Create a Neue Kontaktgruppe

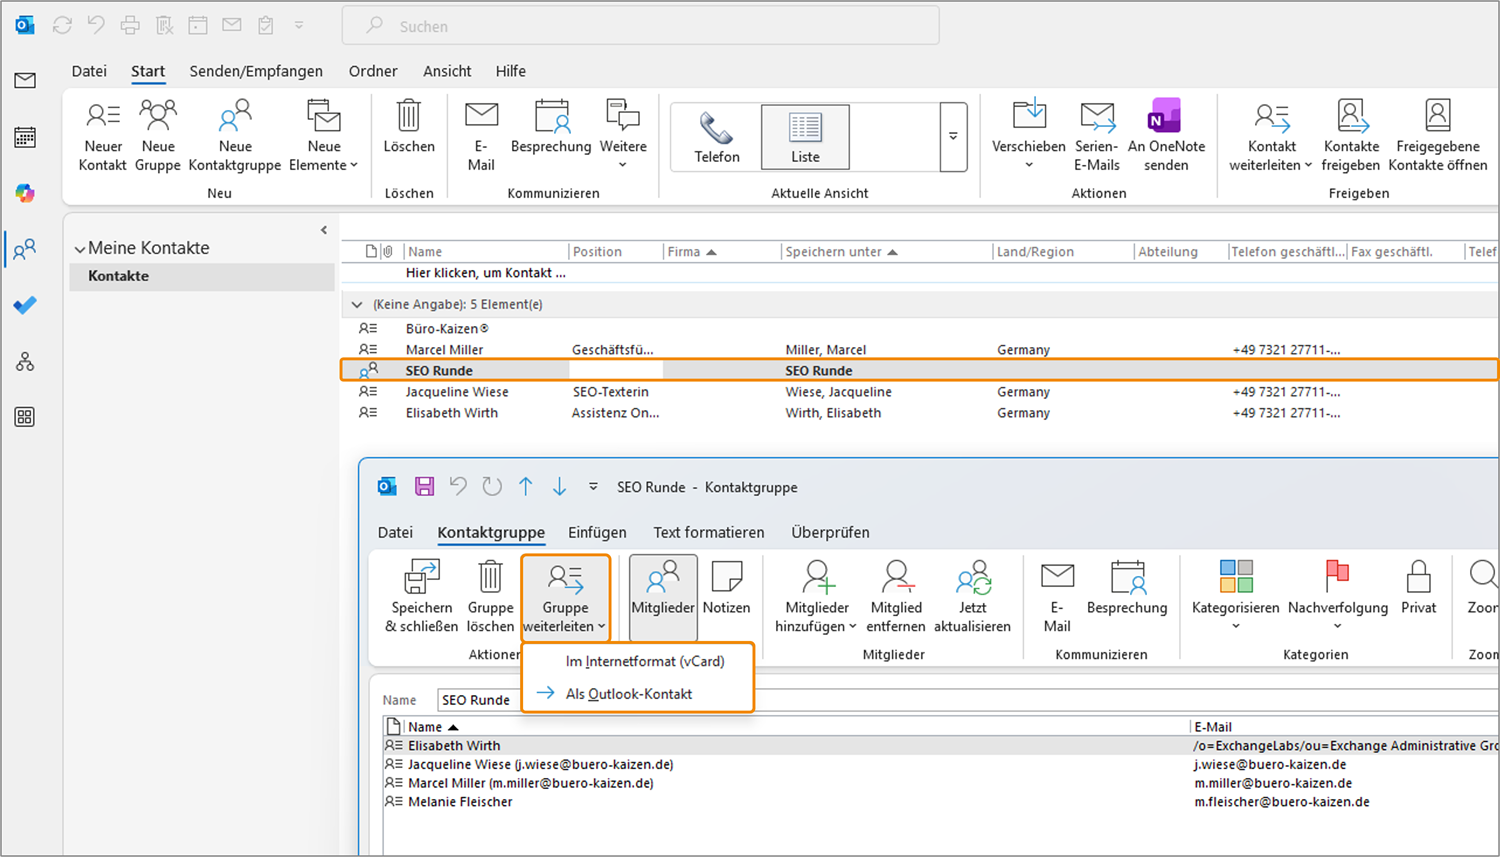(x=235, y=136)
